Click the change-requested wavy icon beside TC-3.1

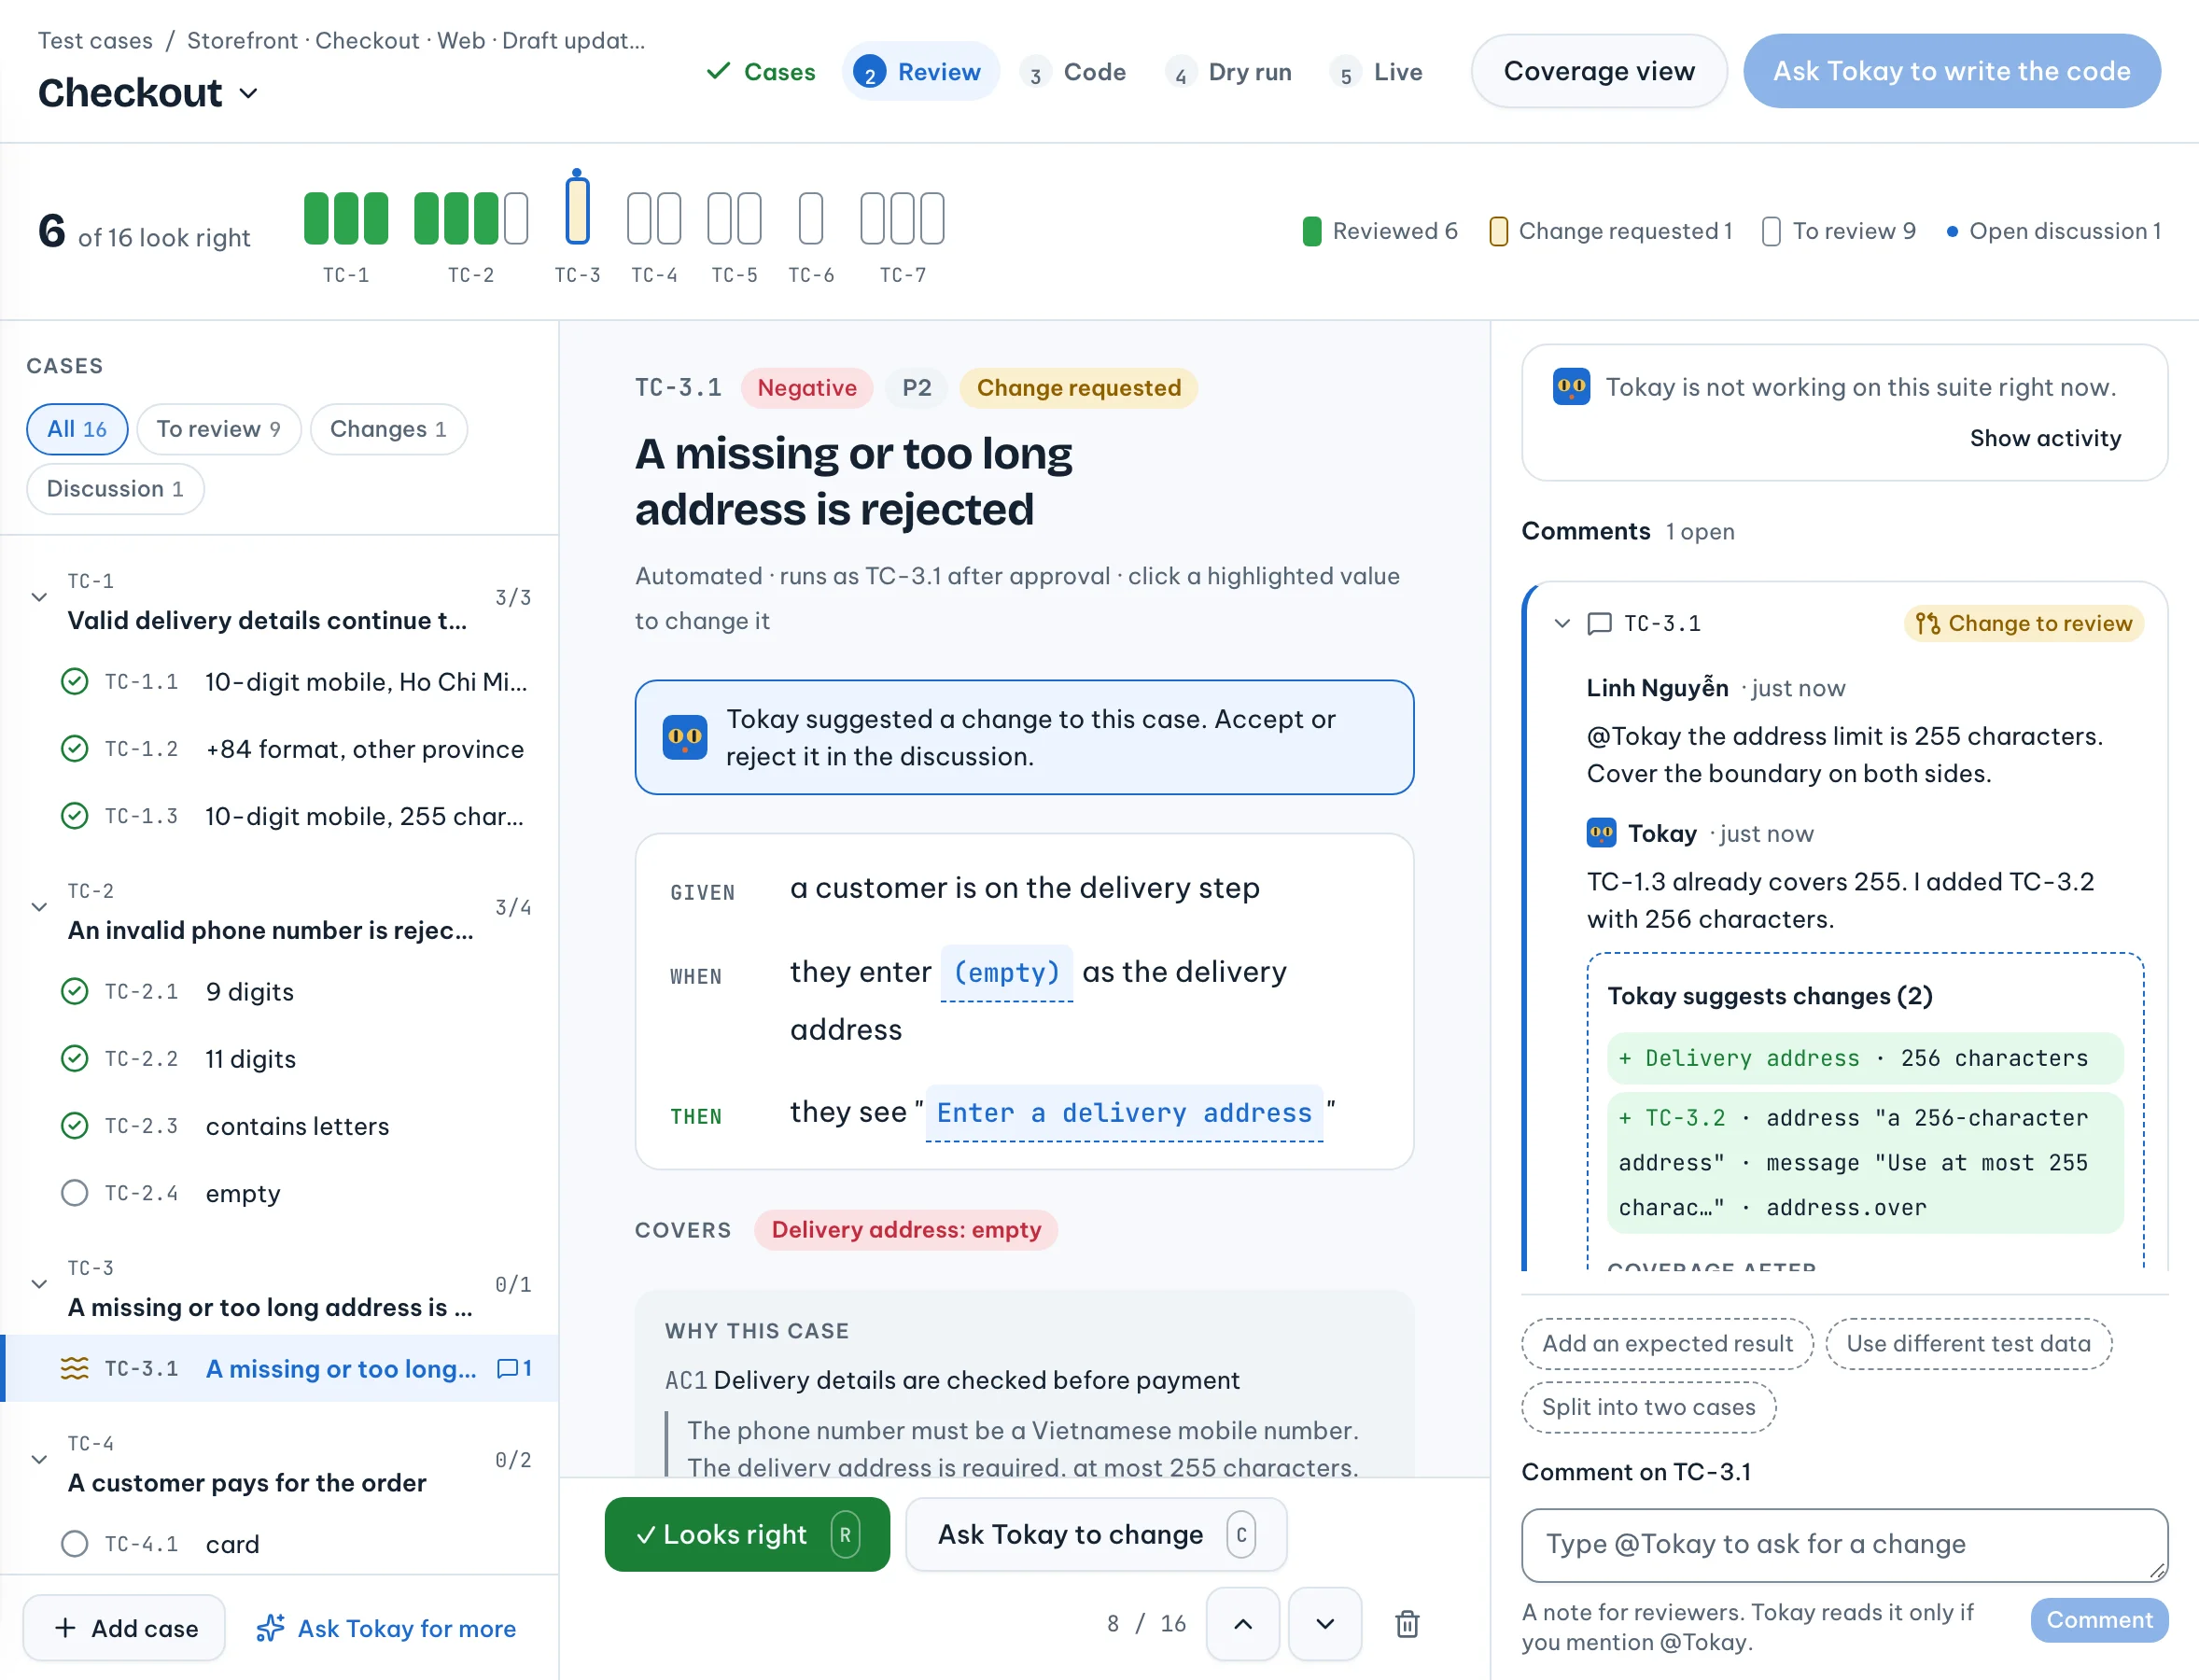75,1368
